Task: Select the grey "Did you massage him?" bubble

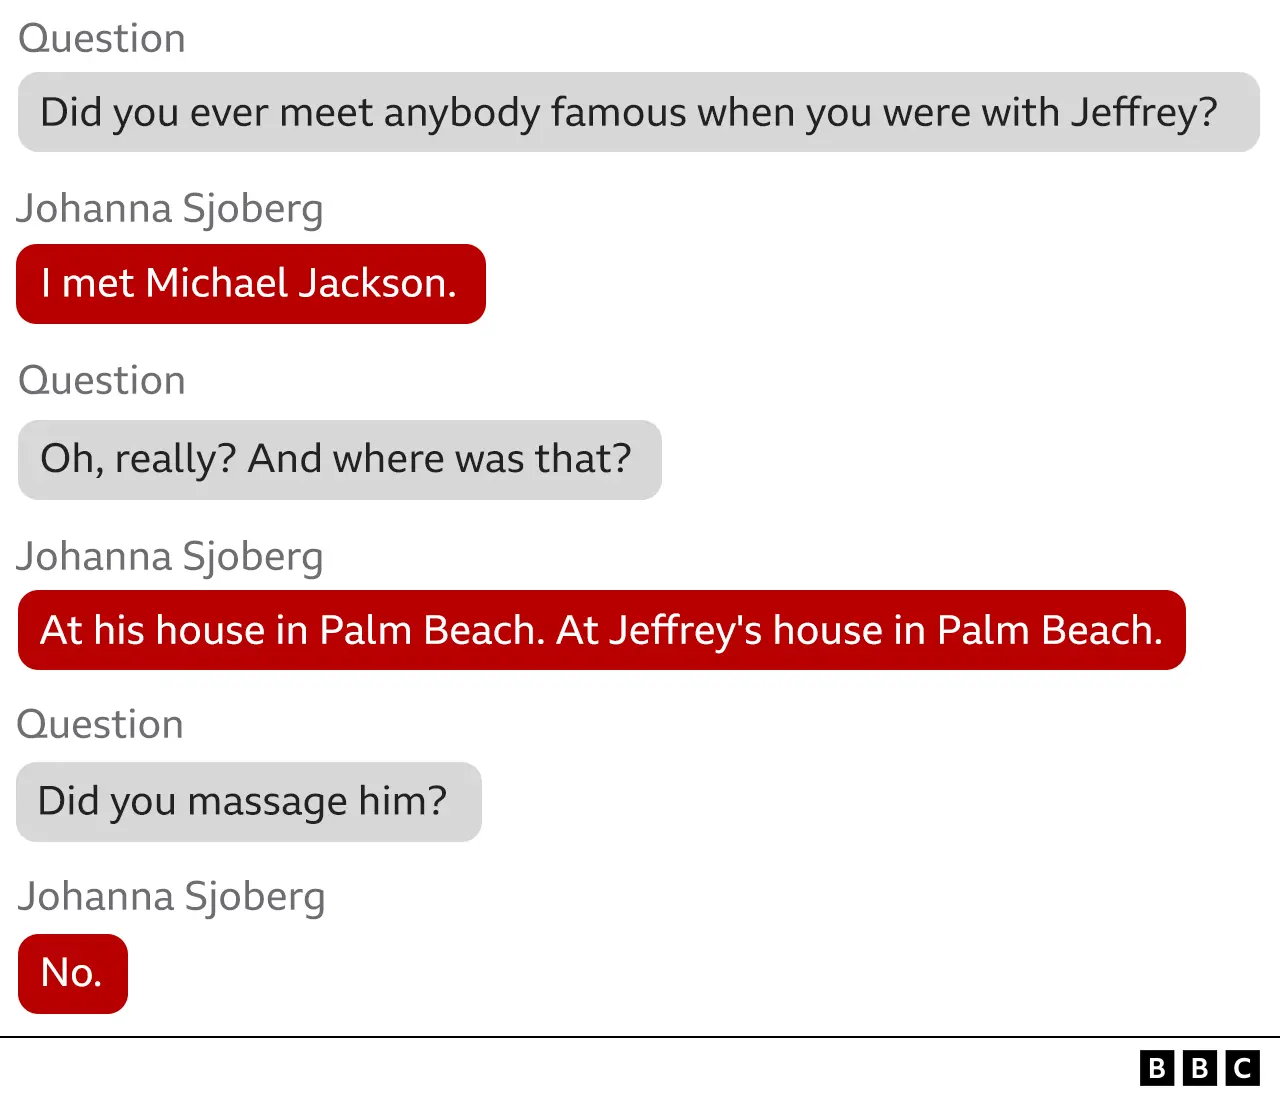Action: 248,802
